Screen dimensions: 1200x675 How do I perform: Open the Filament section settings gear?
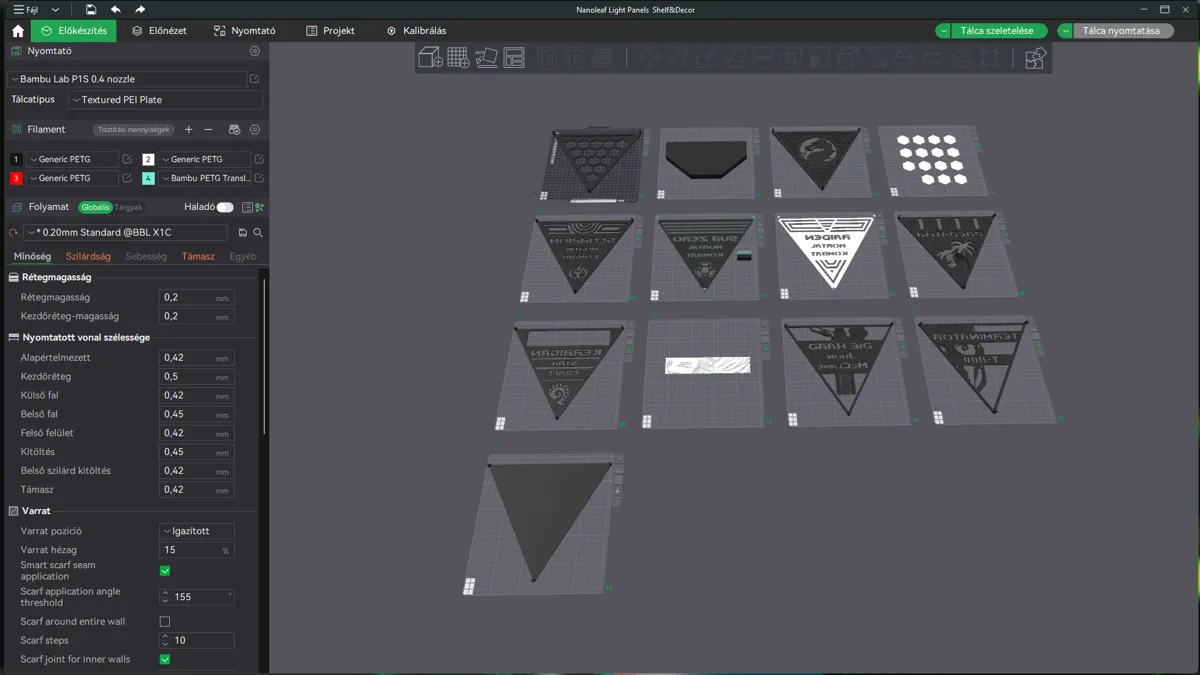(x=255, y=130)
